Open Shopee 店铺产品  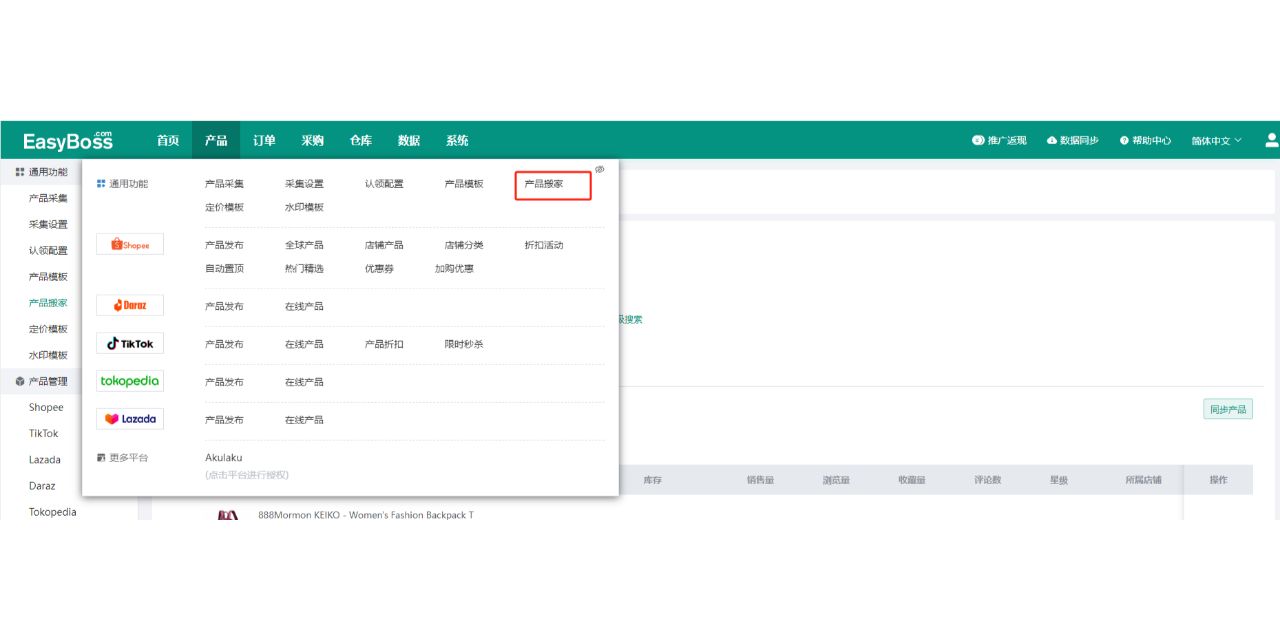(384, 245)
